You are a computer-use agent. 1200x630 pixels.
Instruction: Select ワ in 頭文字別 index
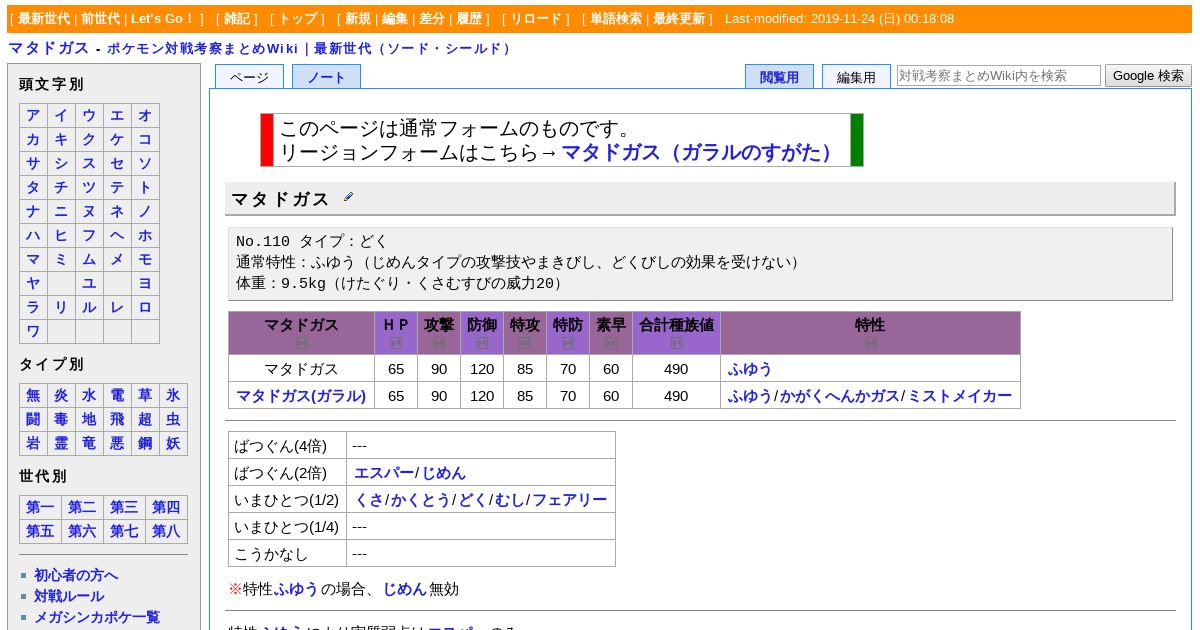point(33,332)
